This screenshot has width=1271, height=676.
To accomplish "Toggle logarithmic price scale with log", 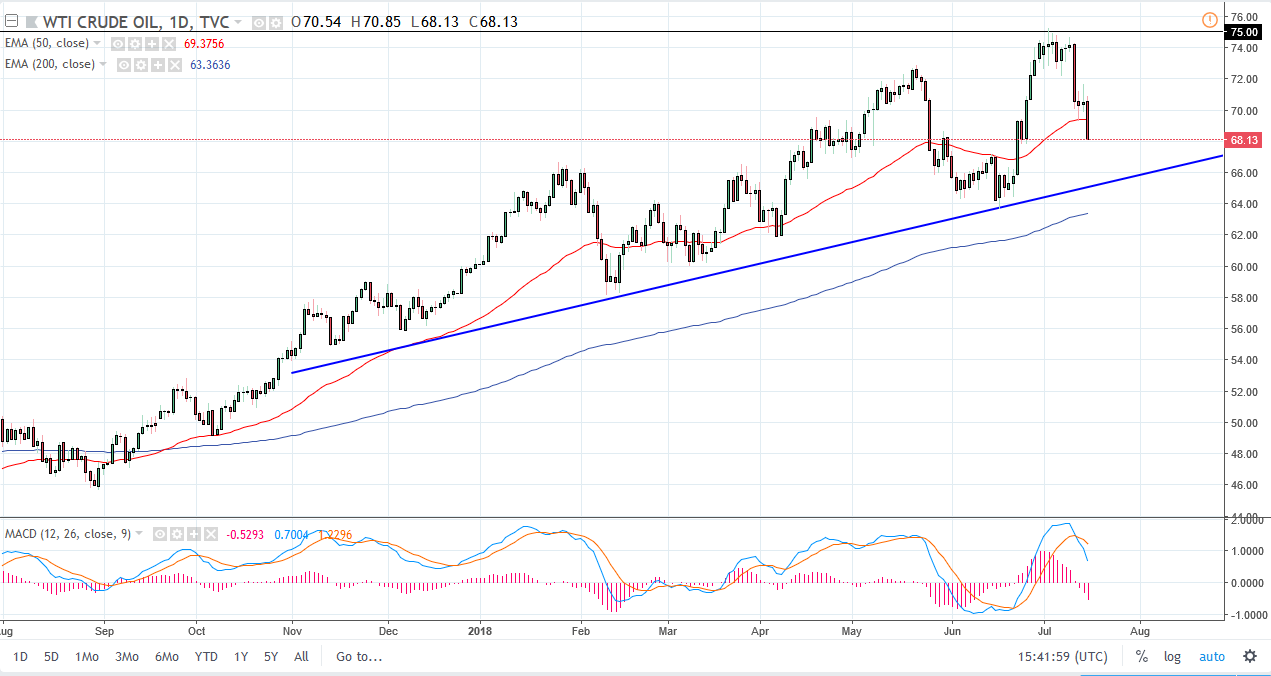I will [1171, 657].
